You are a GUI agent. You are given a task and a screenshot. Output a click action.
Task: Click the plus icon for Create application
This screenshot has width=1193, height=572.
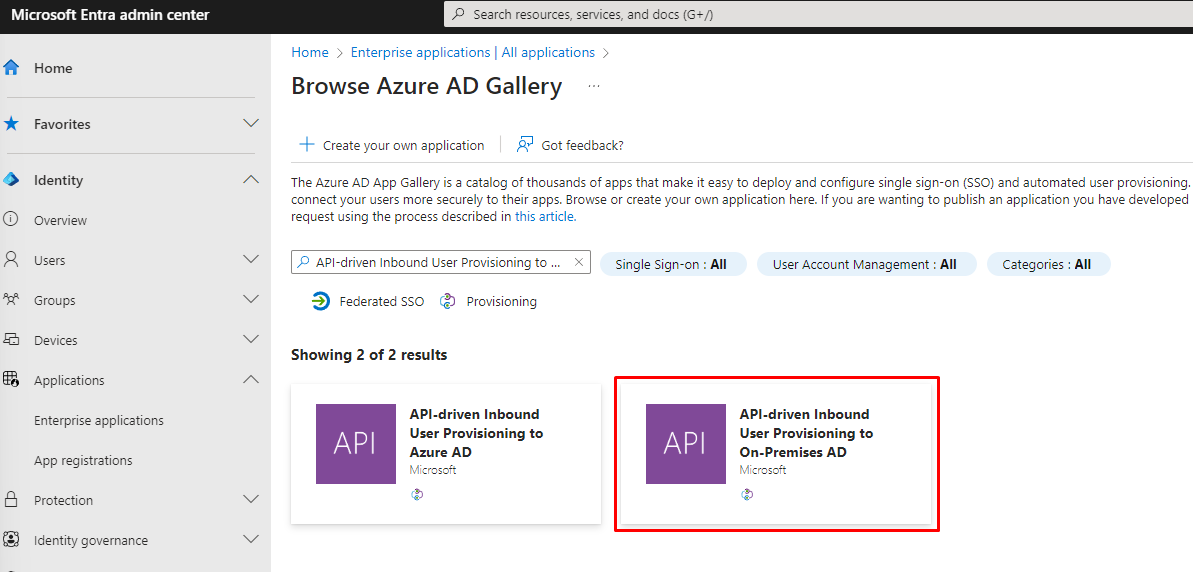coord(307,145)
